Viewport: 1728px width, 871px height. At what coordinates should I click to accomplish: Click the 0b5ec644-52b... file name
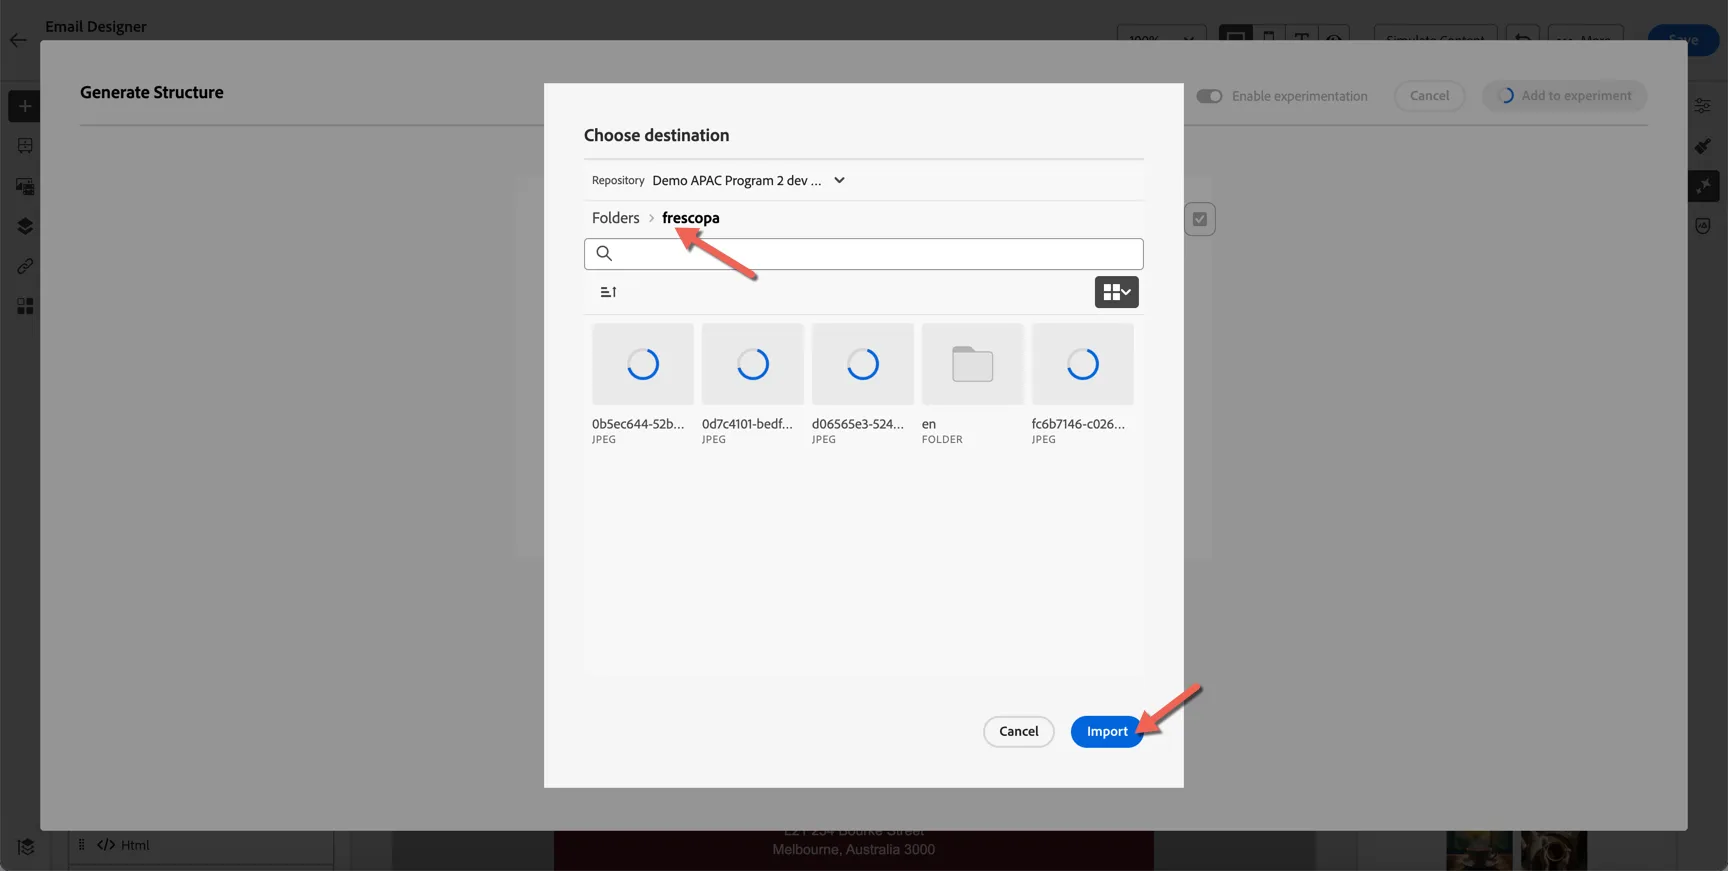638,424
